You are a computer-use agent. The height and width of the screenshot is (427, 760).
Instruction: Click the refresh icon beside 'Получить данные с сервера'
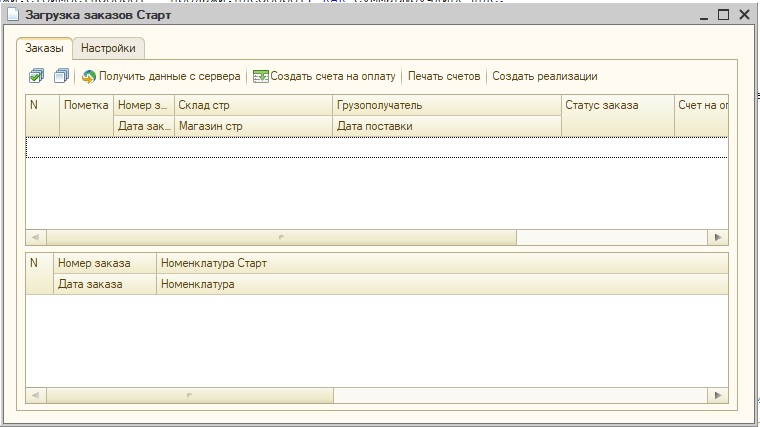pyautogui.click(x=89, y=77)
